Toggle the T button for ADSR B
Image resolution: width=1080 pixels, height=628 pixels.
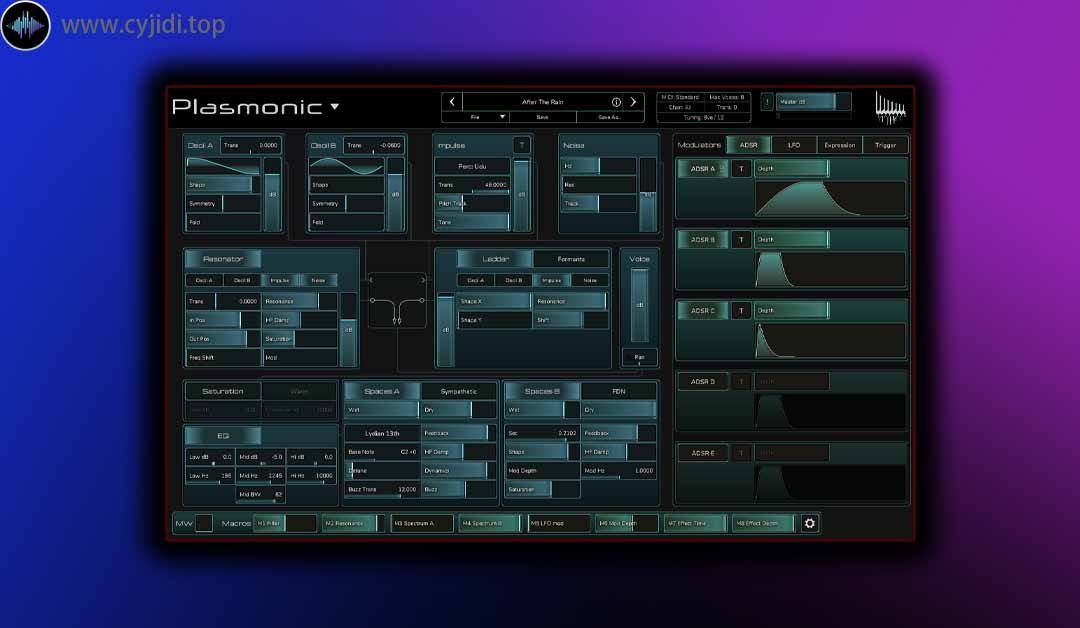click(741, 240)
